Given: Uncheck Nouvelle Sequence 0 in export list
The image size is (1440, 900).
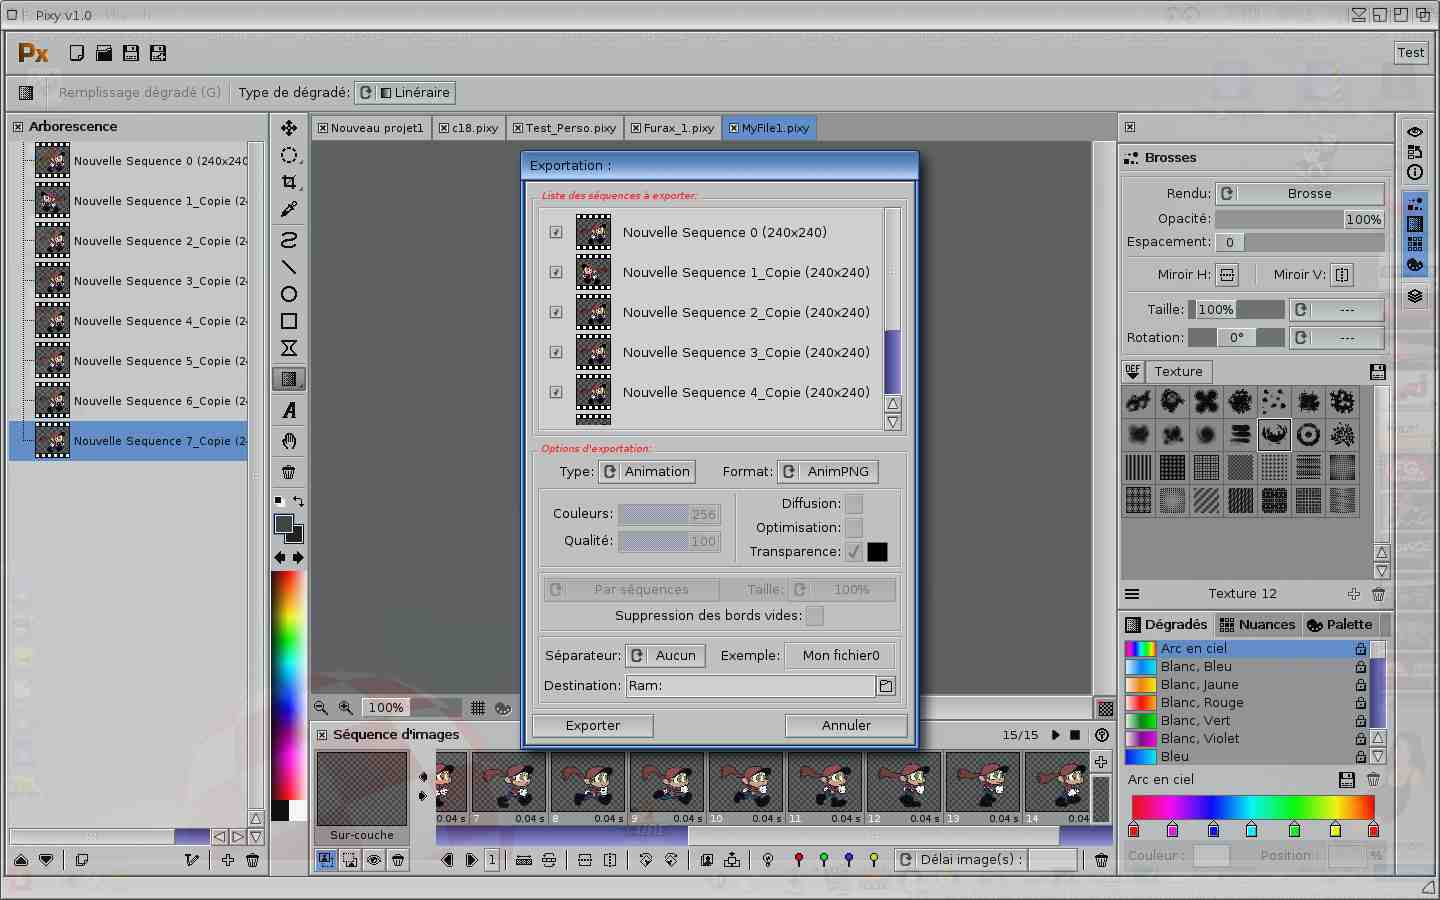Looking at the screenshot, I should pyautogui.click(x=556, y=232).
